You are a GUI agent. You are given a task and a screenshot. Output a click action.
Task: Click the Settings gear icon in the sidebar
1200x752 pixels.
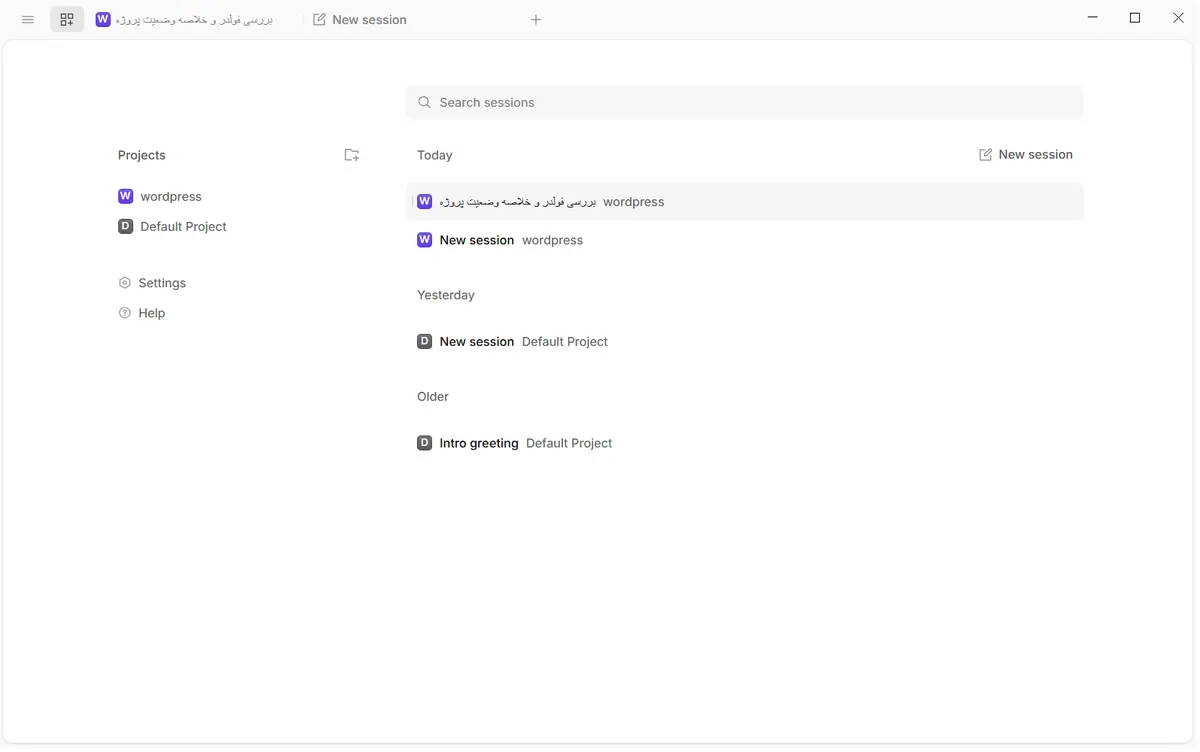click(x=125, y=283)
